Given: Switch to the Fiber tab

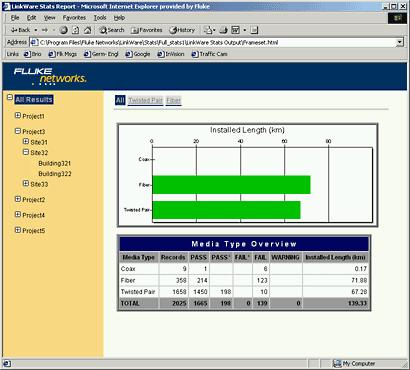Looking at the screenshot, I should click(173, 100).
